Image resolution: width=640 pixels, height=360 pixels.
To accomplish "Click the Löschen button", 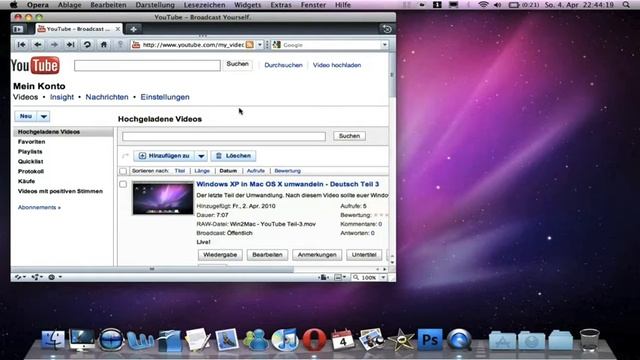I will [x=233, y=156].
